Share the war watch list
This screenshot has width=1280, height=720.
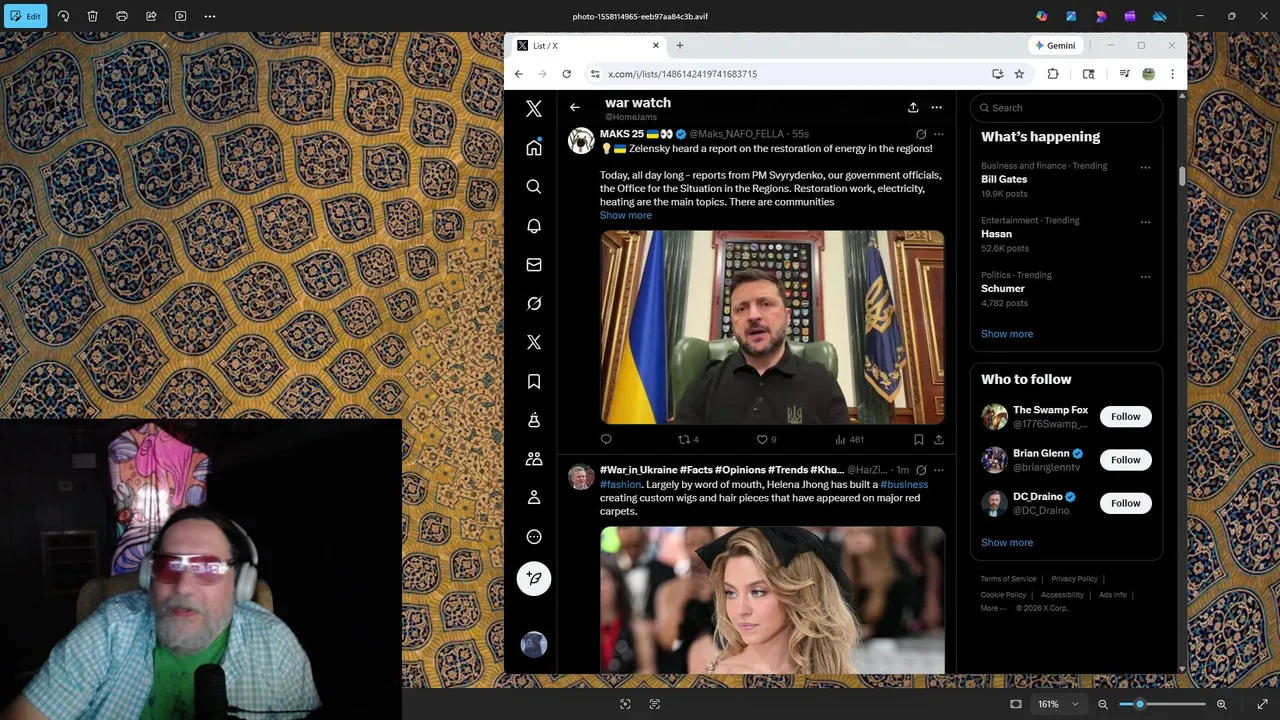pos(913,107)
